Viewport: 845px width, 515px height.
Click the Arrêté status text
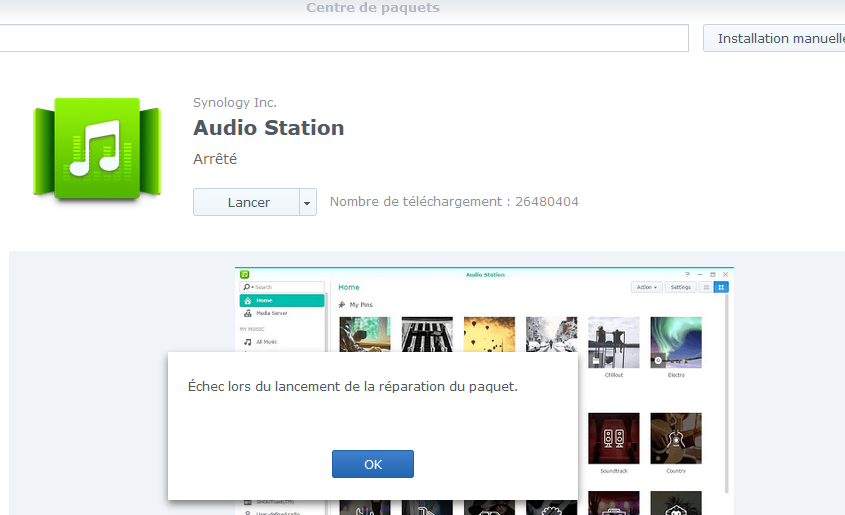215,159
